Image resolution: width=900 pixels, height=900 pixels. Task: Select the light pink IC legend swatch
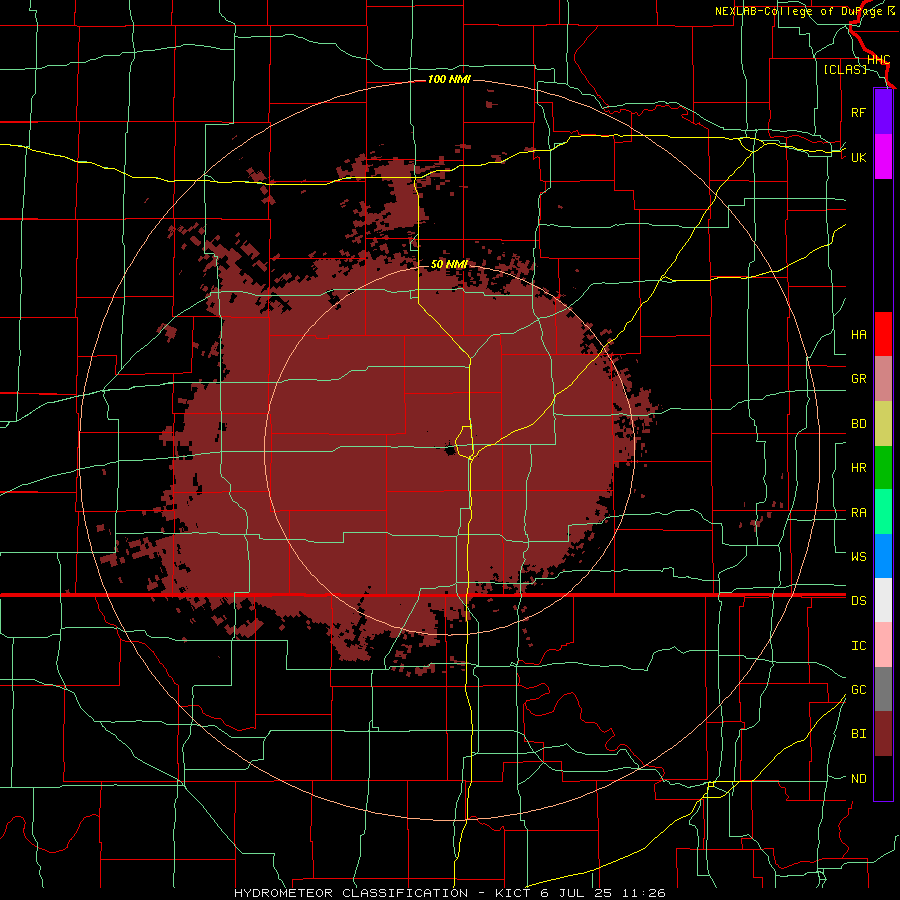883,645
